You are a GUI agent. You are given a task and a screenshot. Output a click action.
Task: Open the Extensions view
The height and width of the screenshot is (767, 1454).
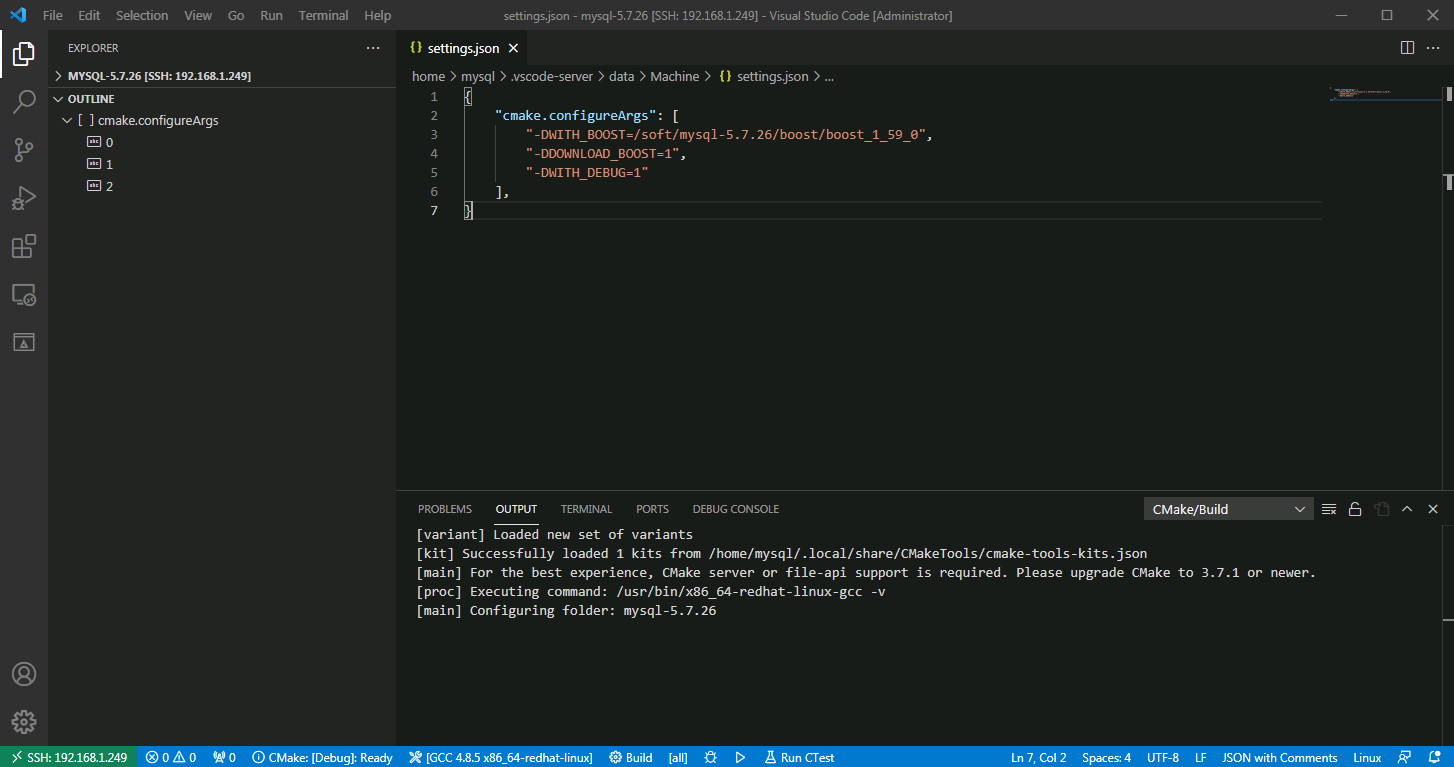pyautogui.click(x=24, y=246)
